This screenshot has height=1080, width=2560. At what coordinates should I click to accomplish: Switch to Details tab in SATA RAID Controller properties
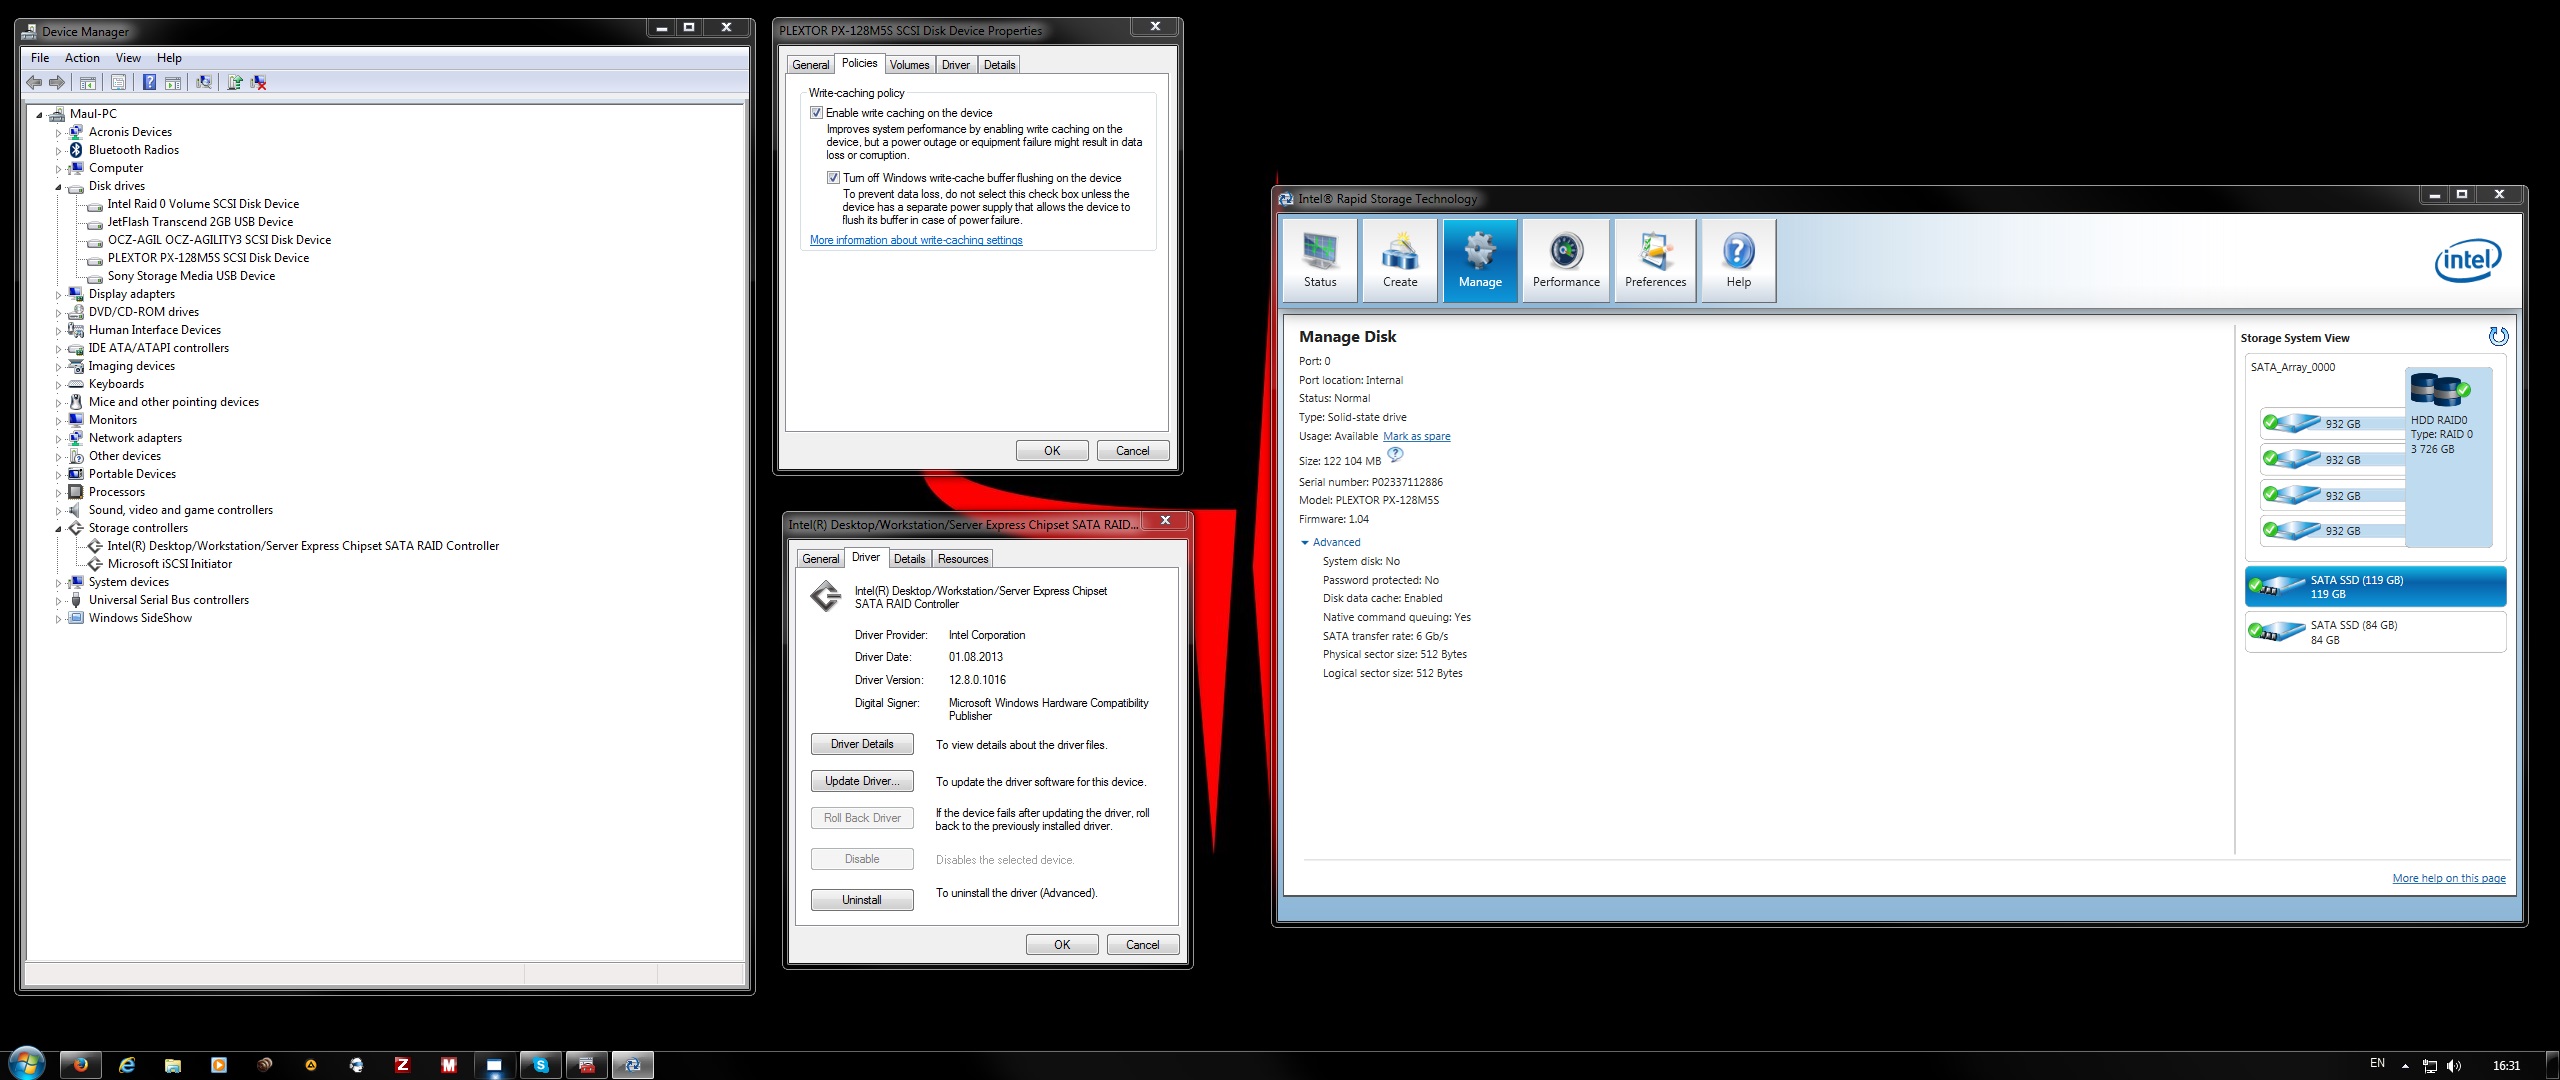[x=909, y=559]
